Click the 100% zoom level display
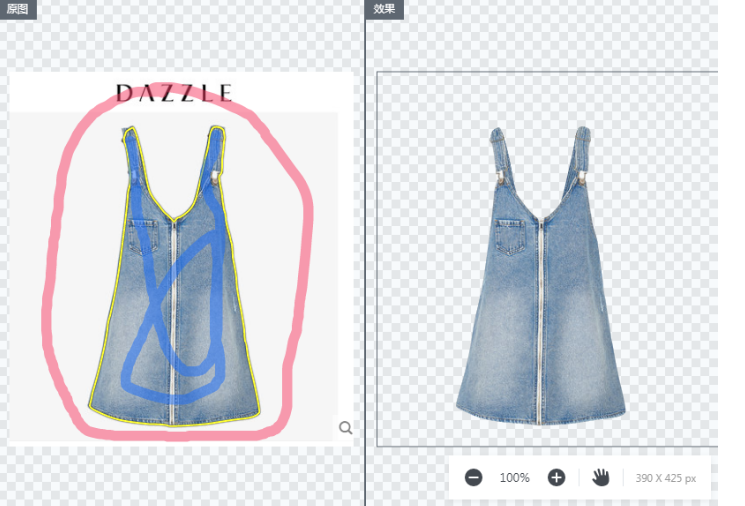Image resolution: width=745 pixels, height=506 pixels. pyautogui.click(x=514, y=478)
